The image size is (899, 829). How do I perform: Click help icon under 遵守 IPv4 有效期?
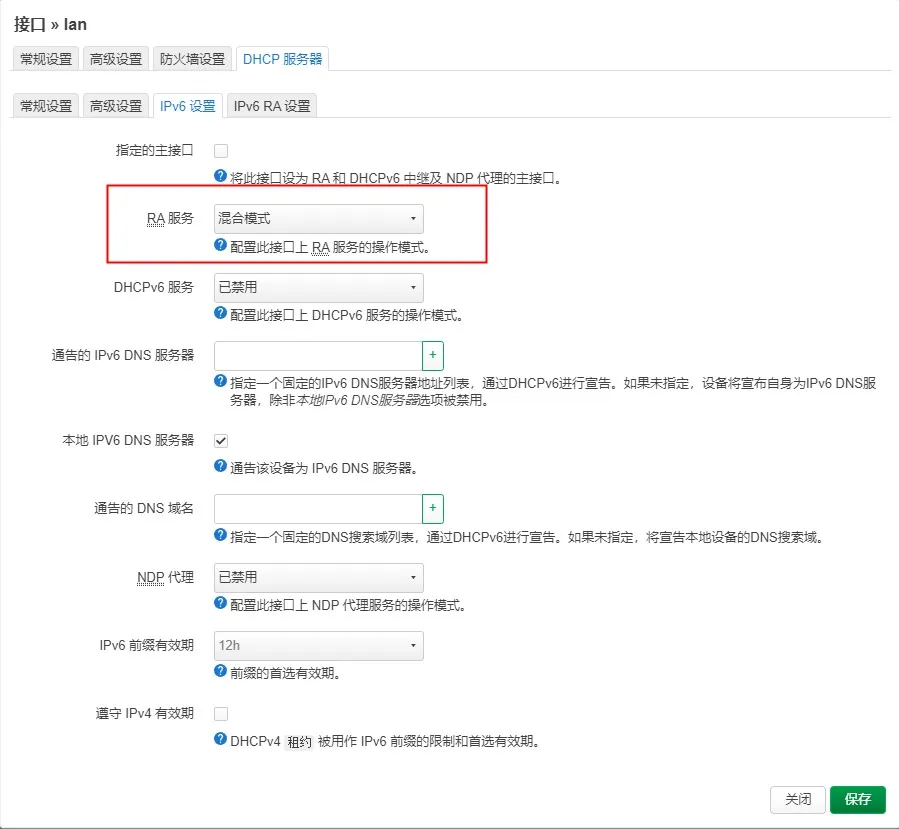221,739
